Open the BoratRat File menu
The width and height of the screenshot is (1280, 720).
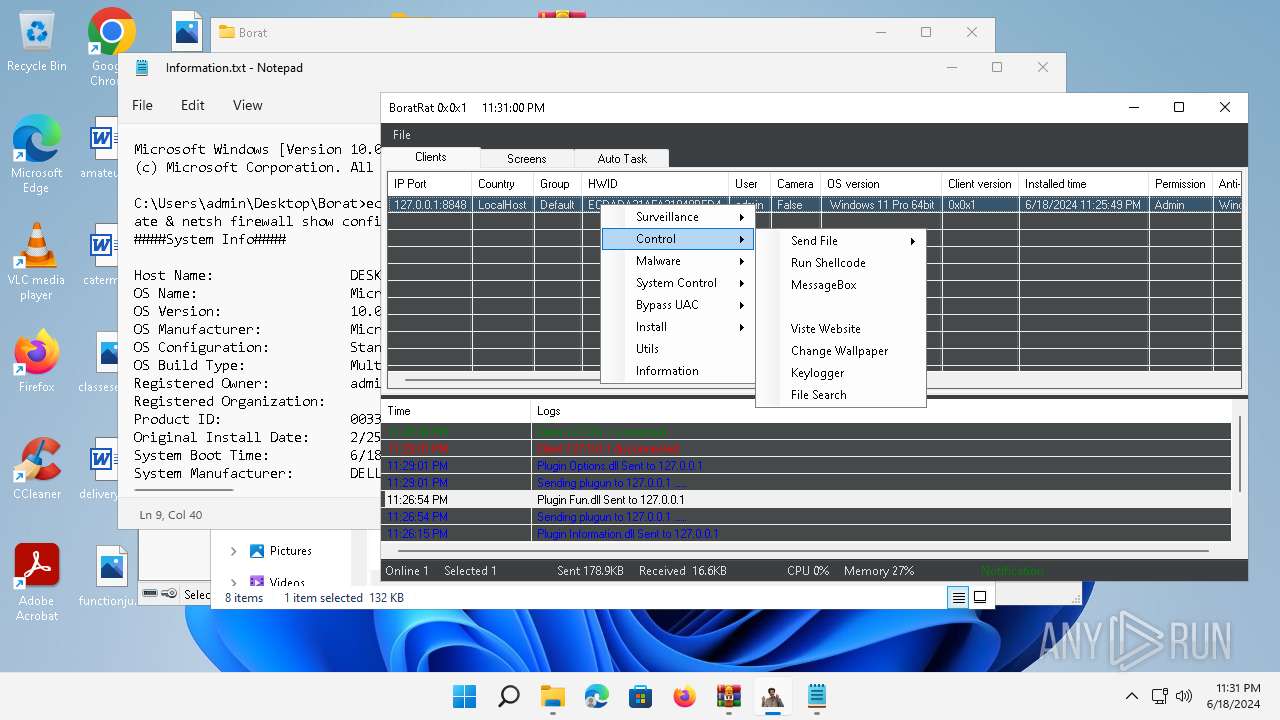(402, 135)
